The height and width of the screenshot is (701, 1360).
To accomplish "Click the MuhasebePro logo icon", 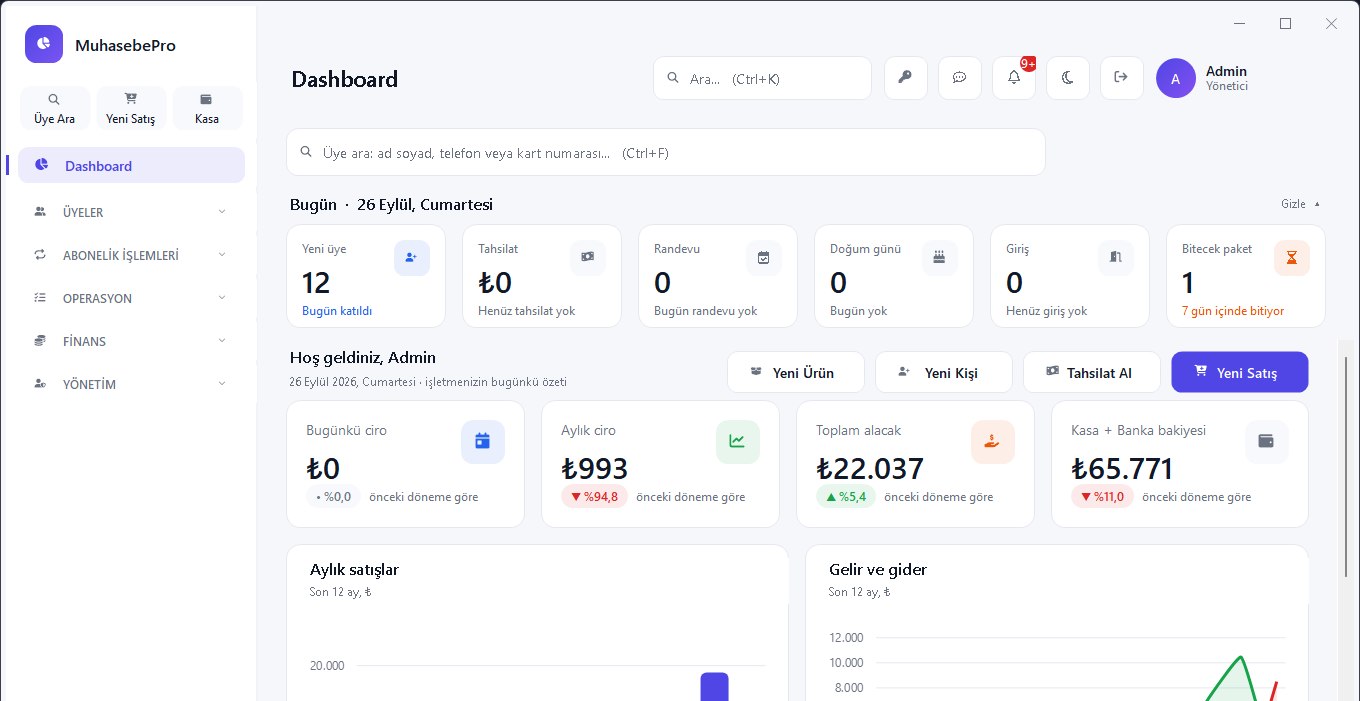I will [44, 44].
